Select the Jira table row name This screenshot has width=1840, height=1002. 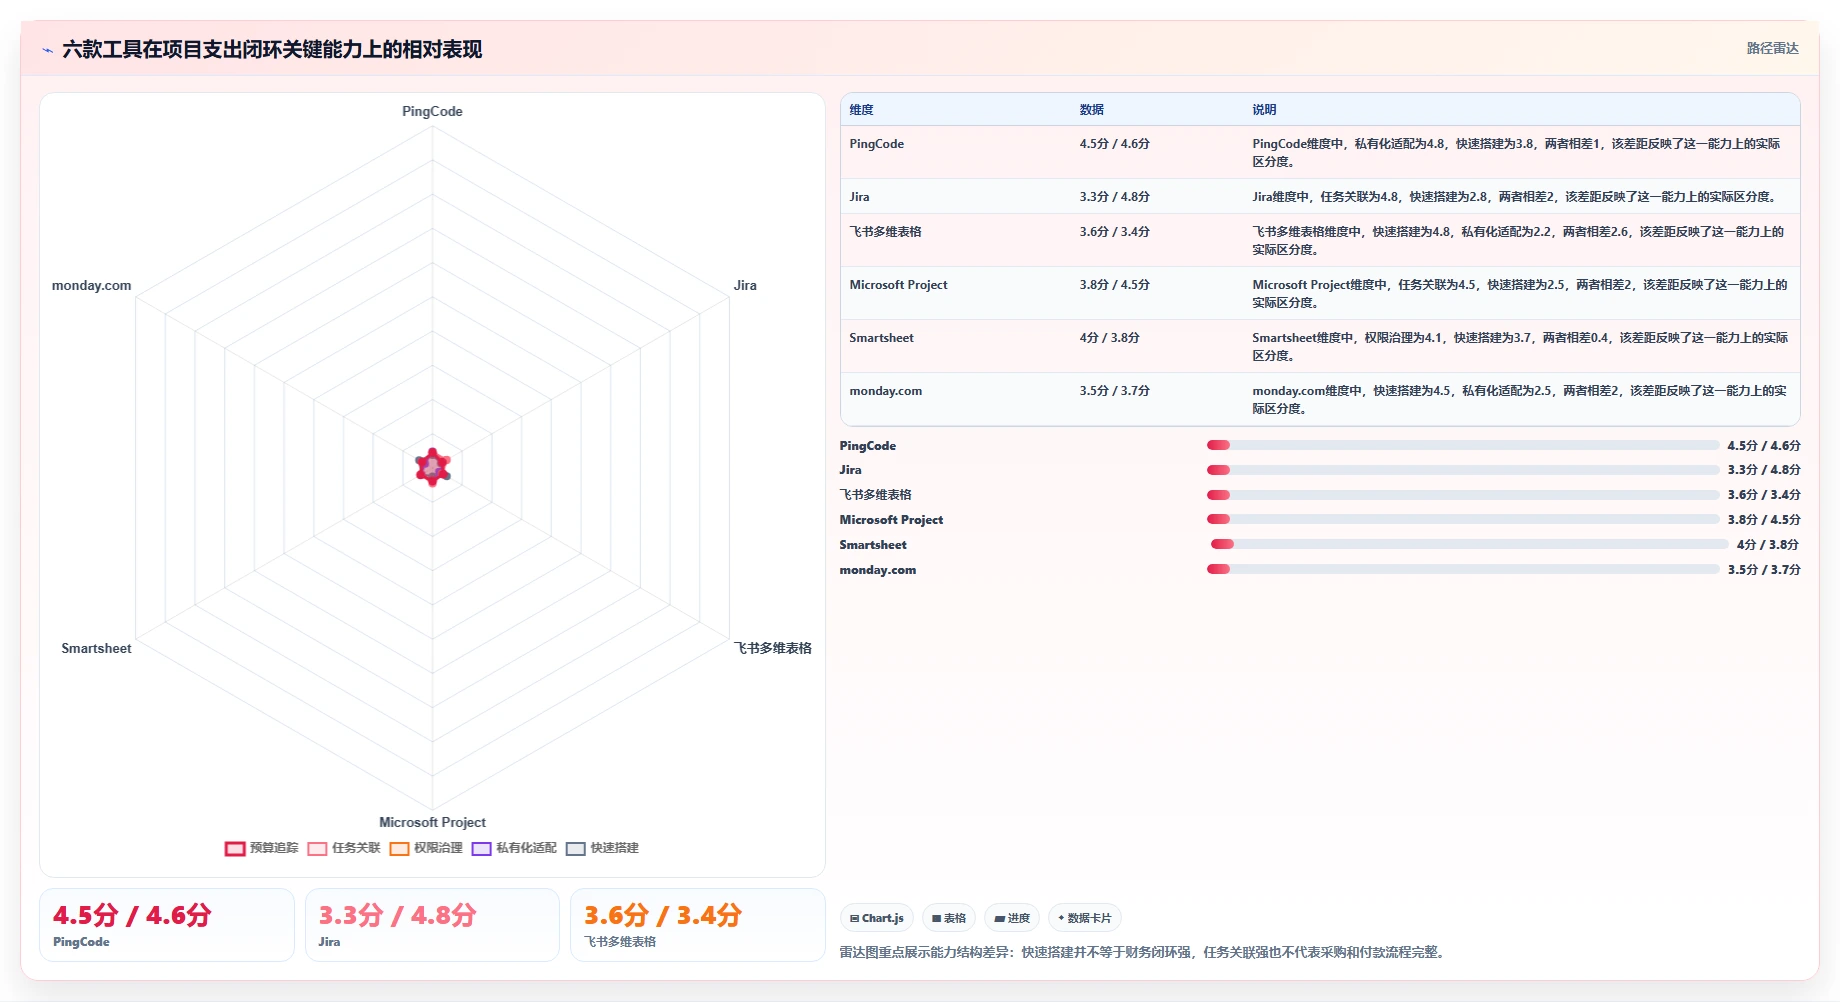pos(860,197)
